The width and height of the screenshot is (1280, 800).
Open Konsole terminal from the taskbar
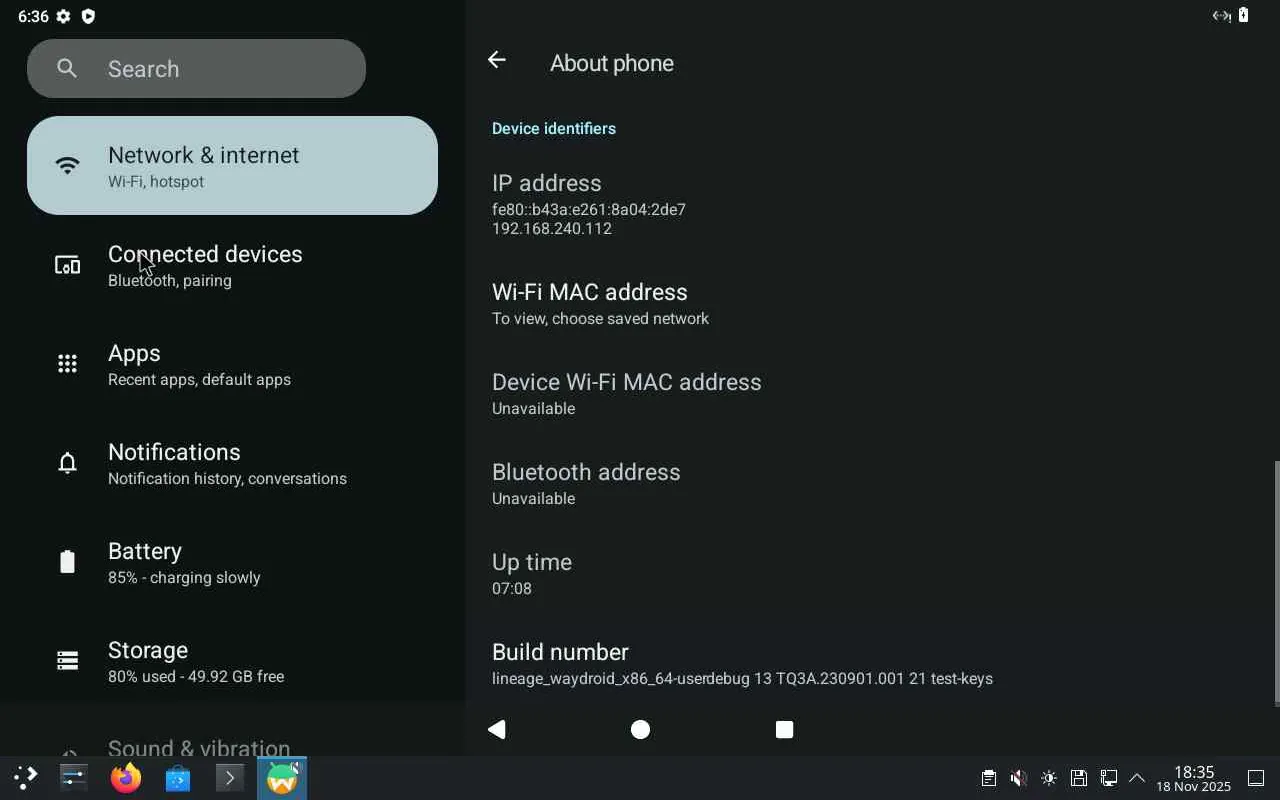(x=230, y=778)
